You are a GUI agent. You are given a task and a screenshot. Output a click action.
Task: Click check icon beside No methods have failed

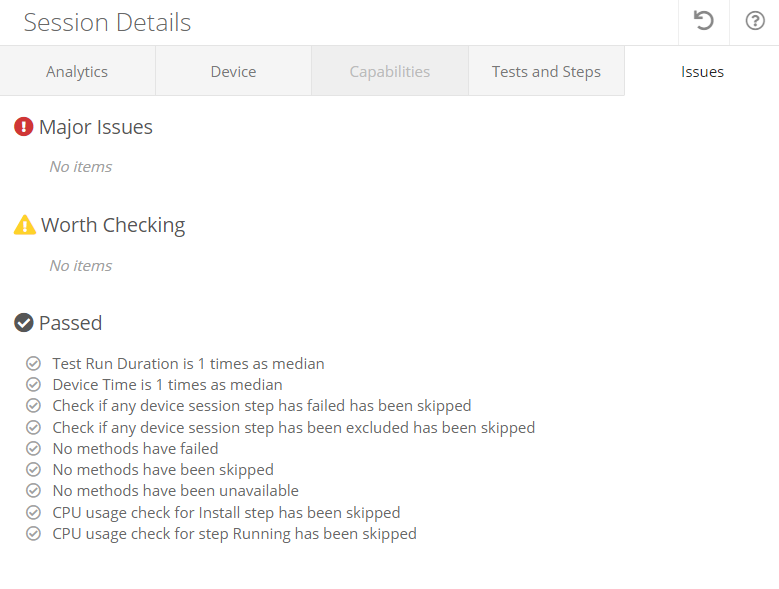pyautogui.click(x=34, y=449)
